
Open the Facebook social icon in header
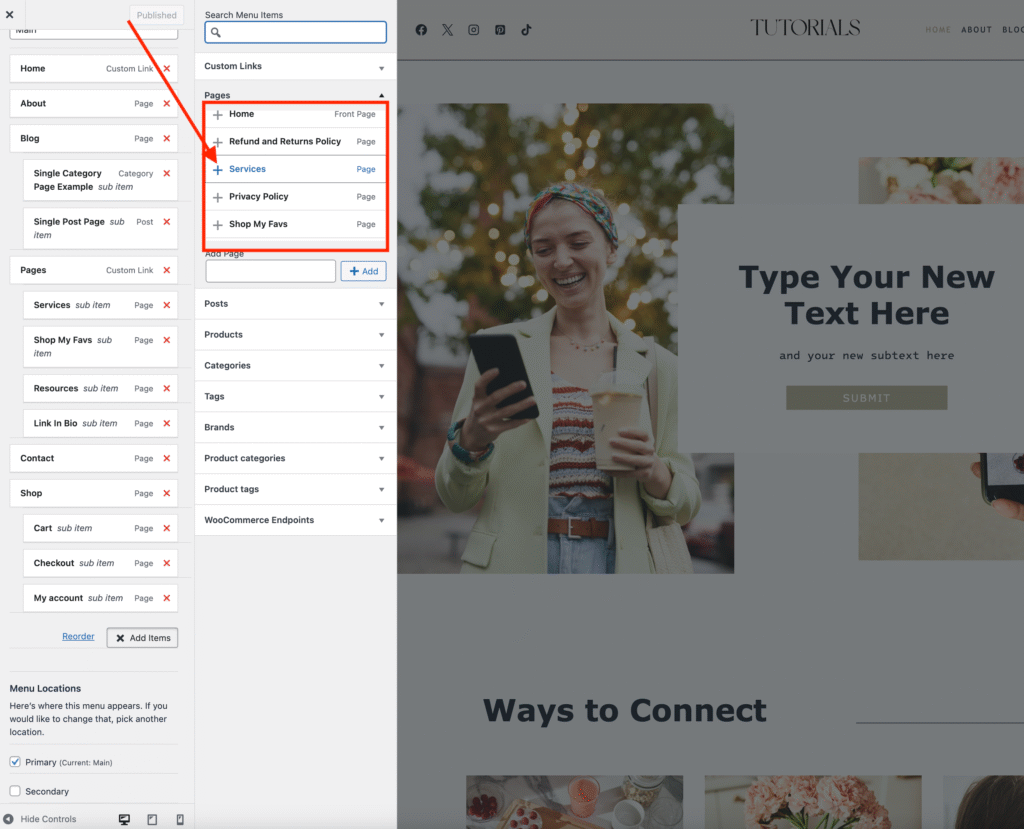click(421, 30)
